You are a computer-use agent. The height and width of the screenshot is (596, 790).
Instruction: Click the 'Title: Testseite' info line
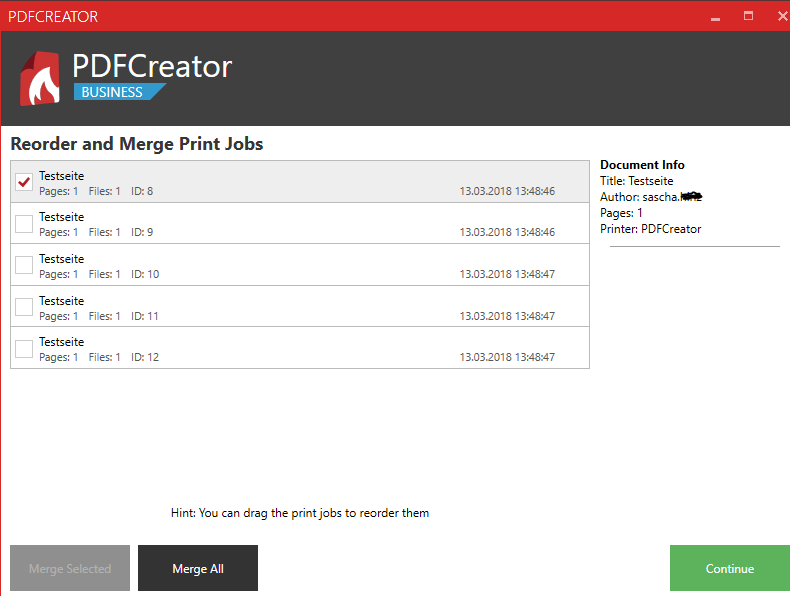pyautogui.click(x=636, y=181)
